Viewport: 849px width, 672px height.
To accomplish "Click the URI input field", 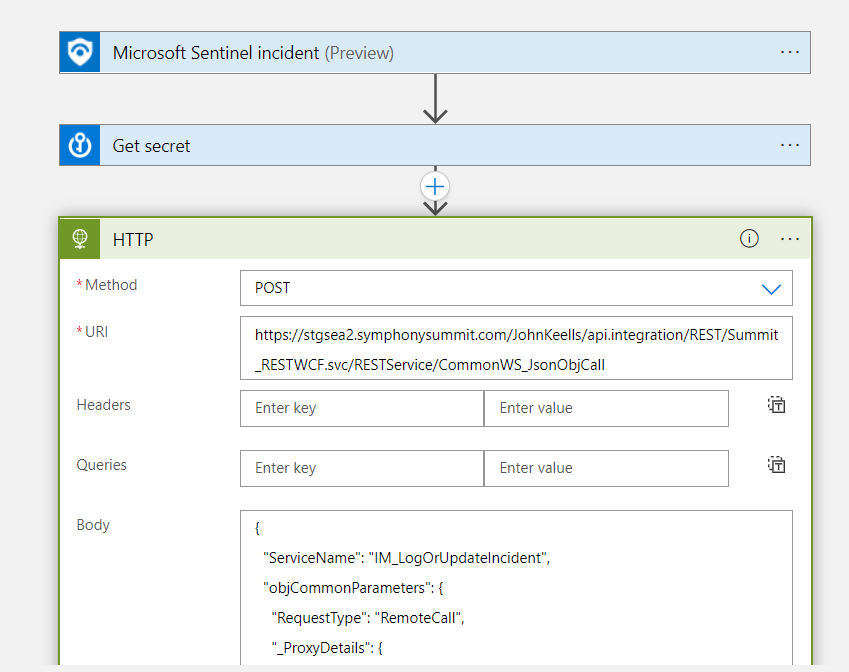I will coord(516,348).
